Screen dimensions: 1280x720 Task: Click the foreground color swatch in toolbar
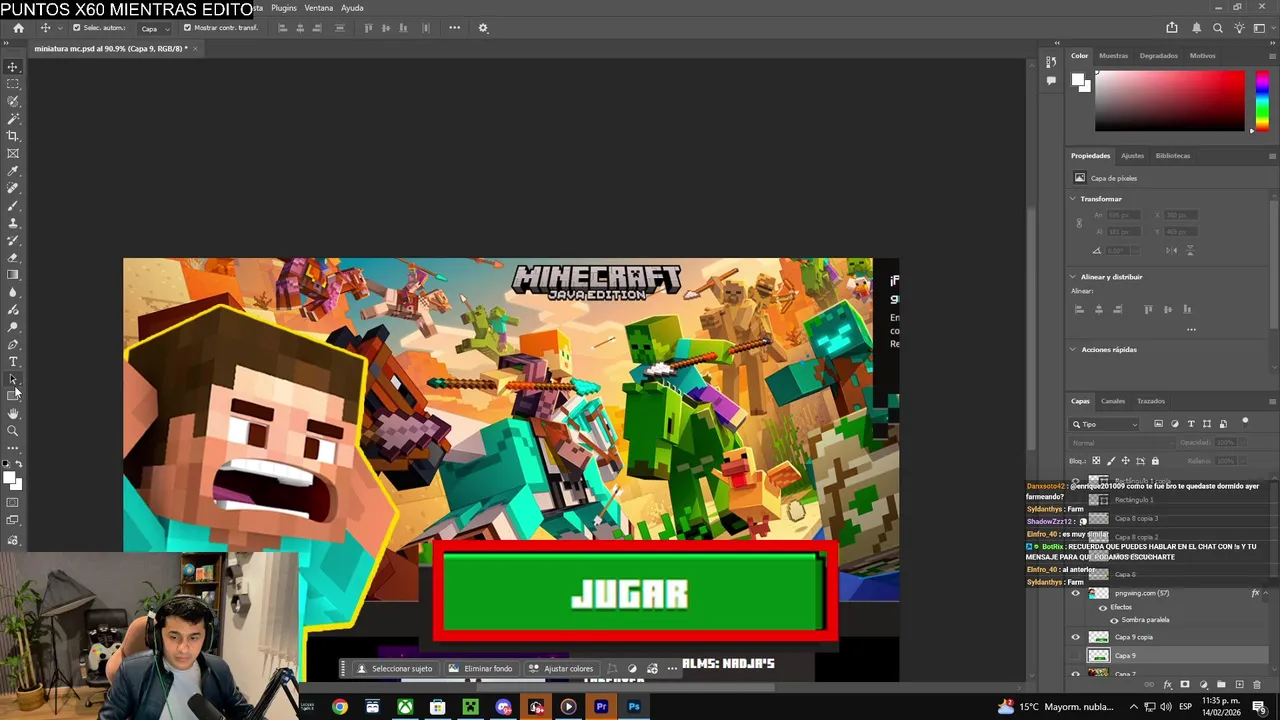[10, 479]
